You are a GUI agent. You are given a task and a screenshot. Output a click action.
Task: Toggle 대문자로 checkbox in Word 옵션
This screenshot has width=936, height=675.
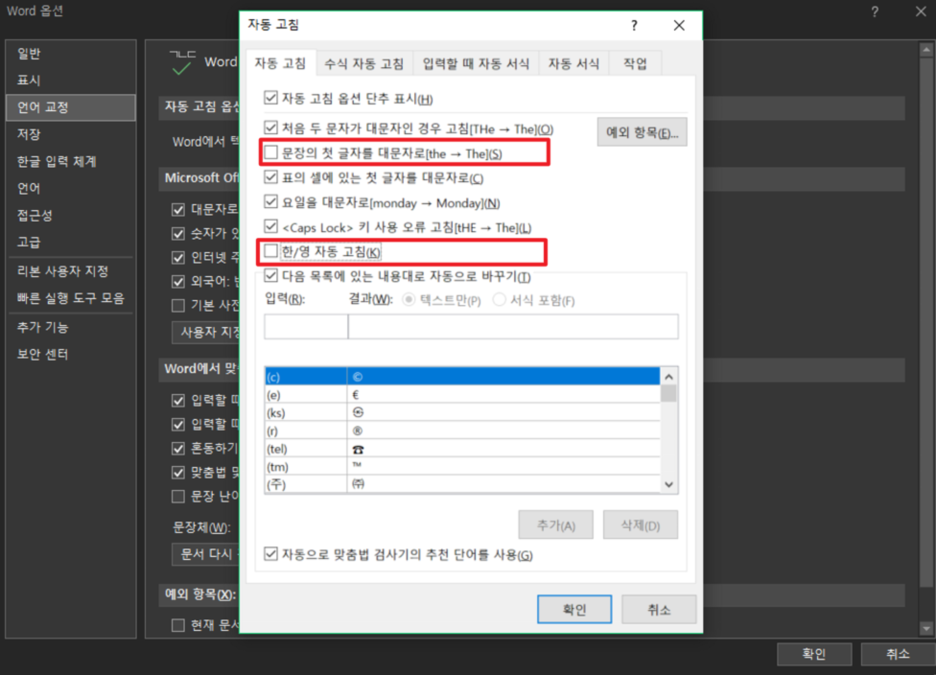(x=178, y=209)
